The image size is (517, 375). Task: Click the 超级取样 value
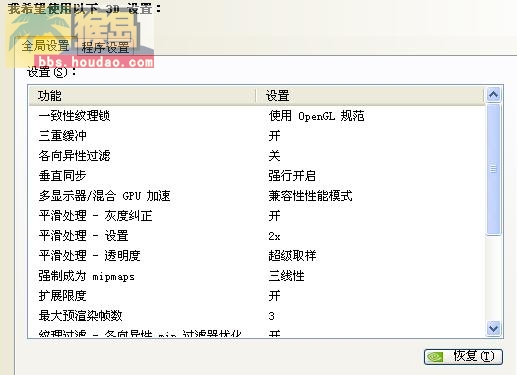click(x=292, y=256)
